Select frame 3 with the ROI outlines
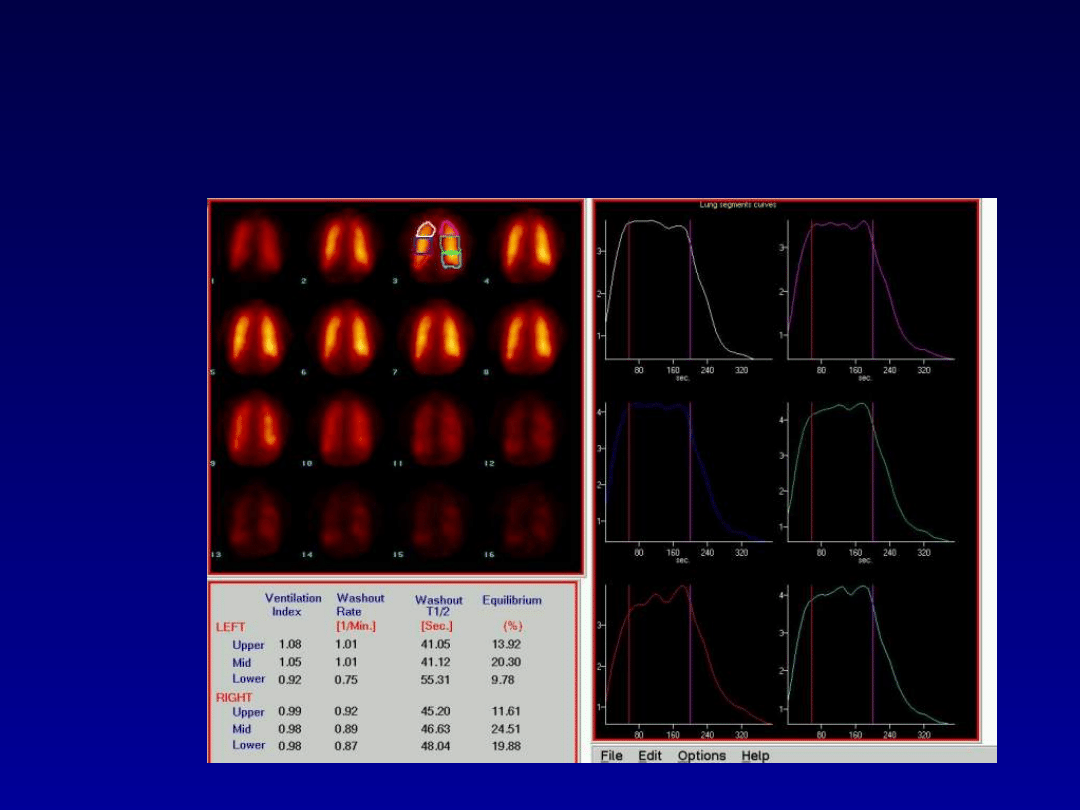Image resolution: width=1080 pixels, height=810 pixels. 438,248
